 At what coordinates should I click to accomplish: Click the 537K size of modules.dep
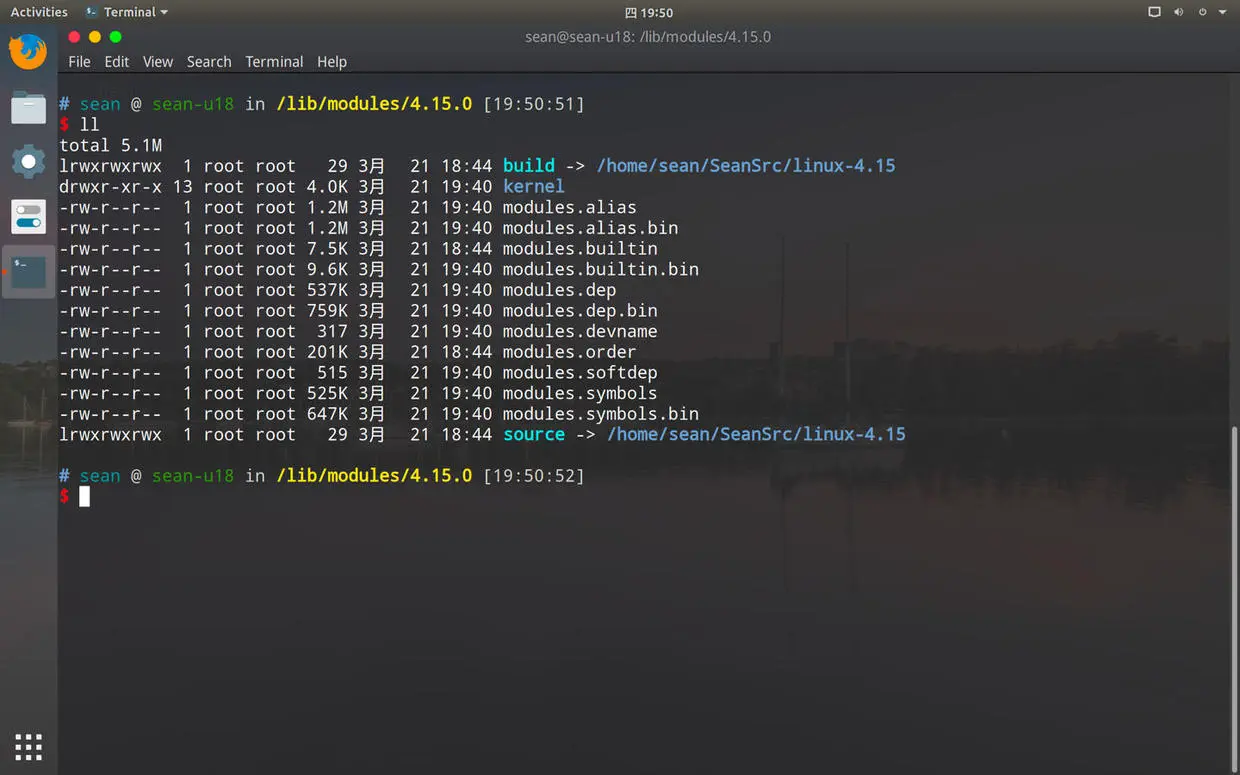click(x=327, y=290)
